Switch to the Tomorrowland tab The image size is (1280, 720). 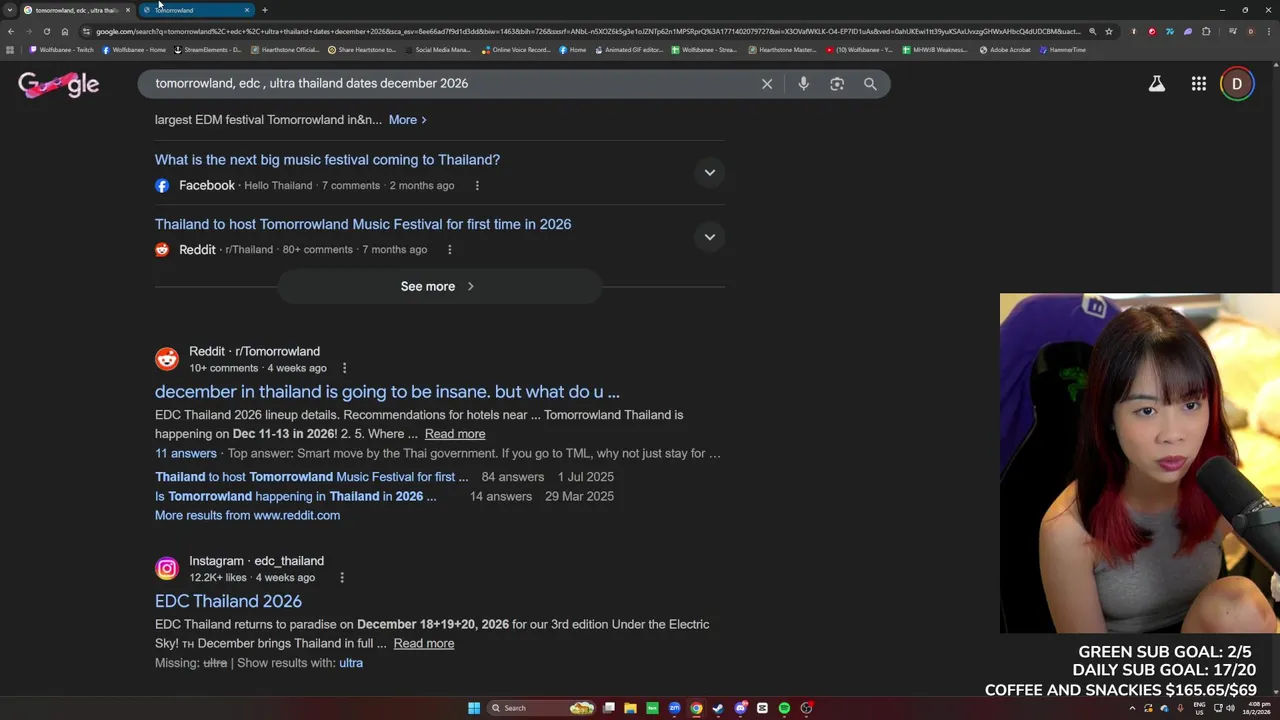pos(196,10)
